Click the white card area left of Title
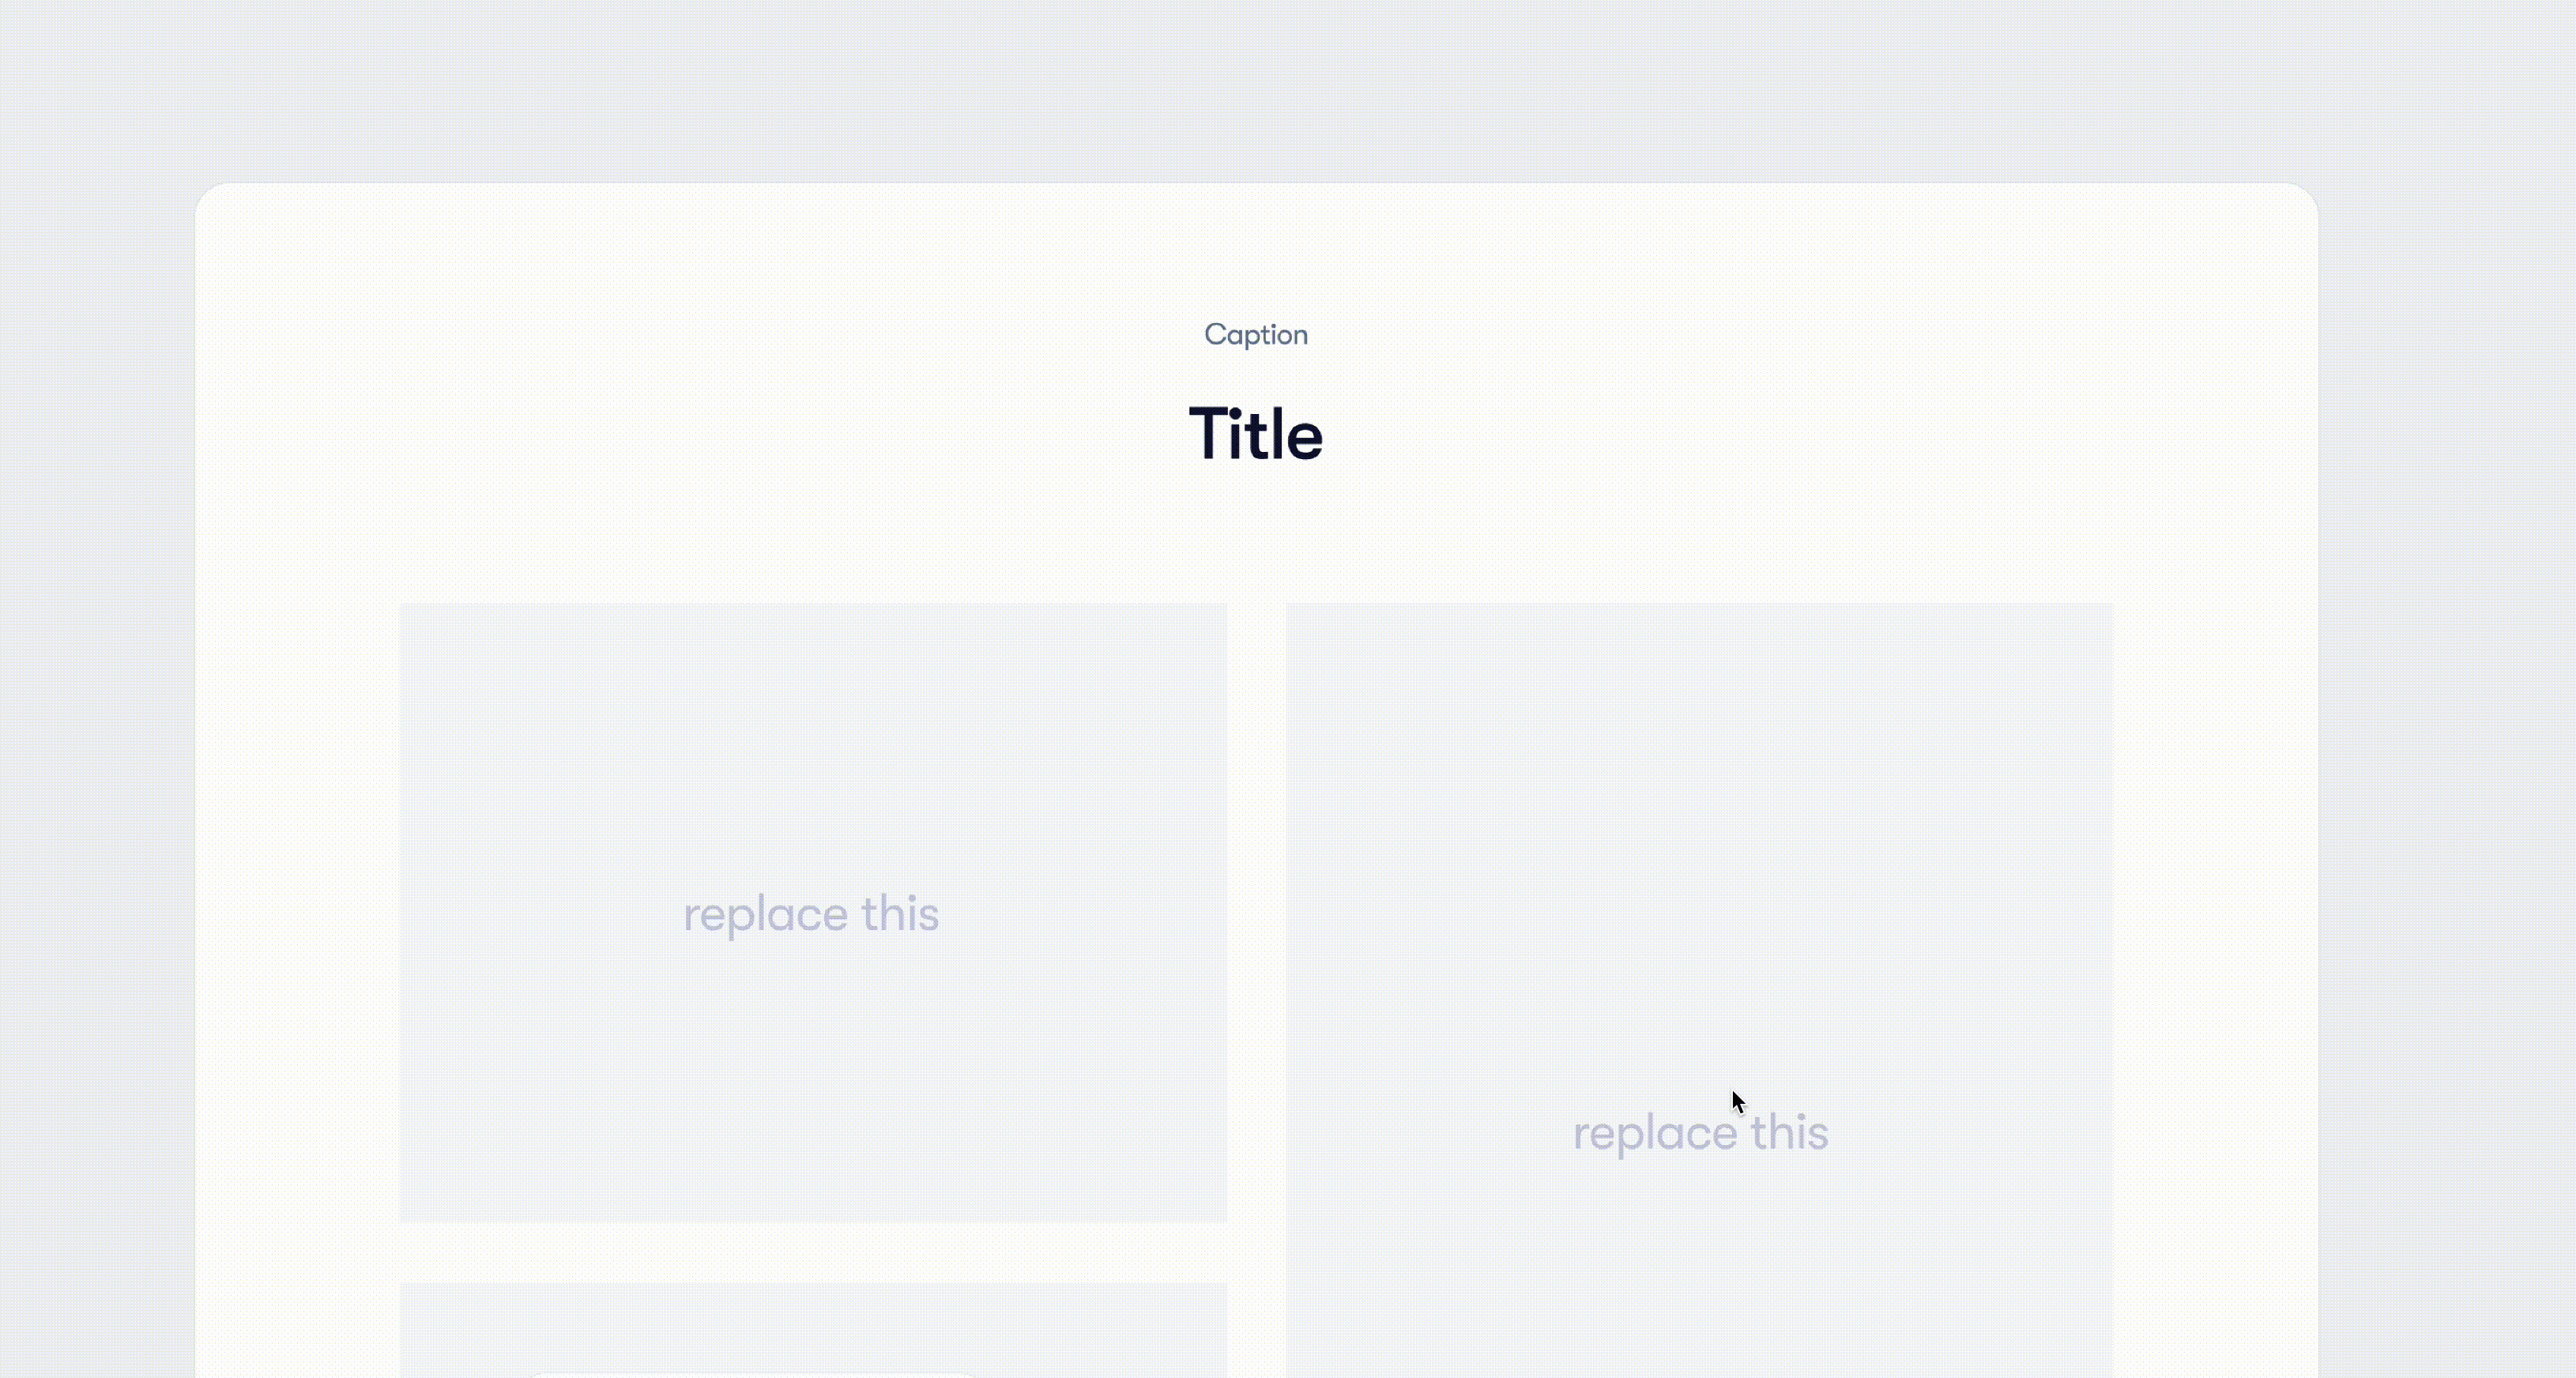Image resolution: width=2576 pixels, height=1378 pixels. tap(700, 435)
